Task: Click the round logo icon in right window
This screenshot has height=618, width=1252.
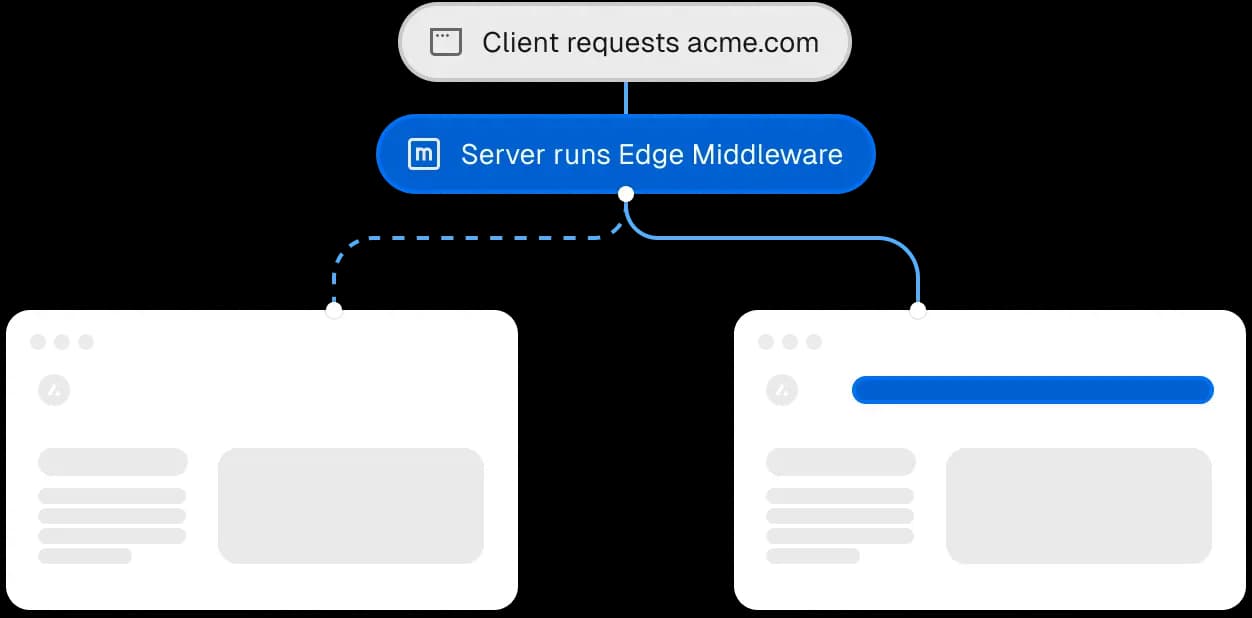Action: click(782, 391)
